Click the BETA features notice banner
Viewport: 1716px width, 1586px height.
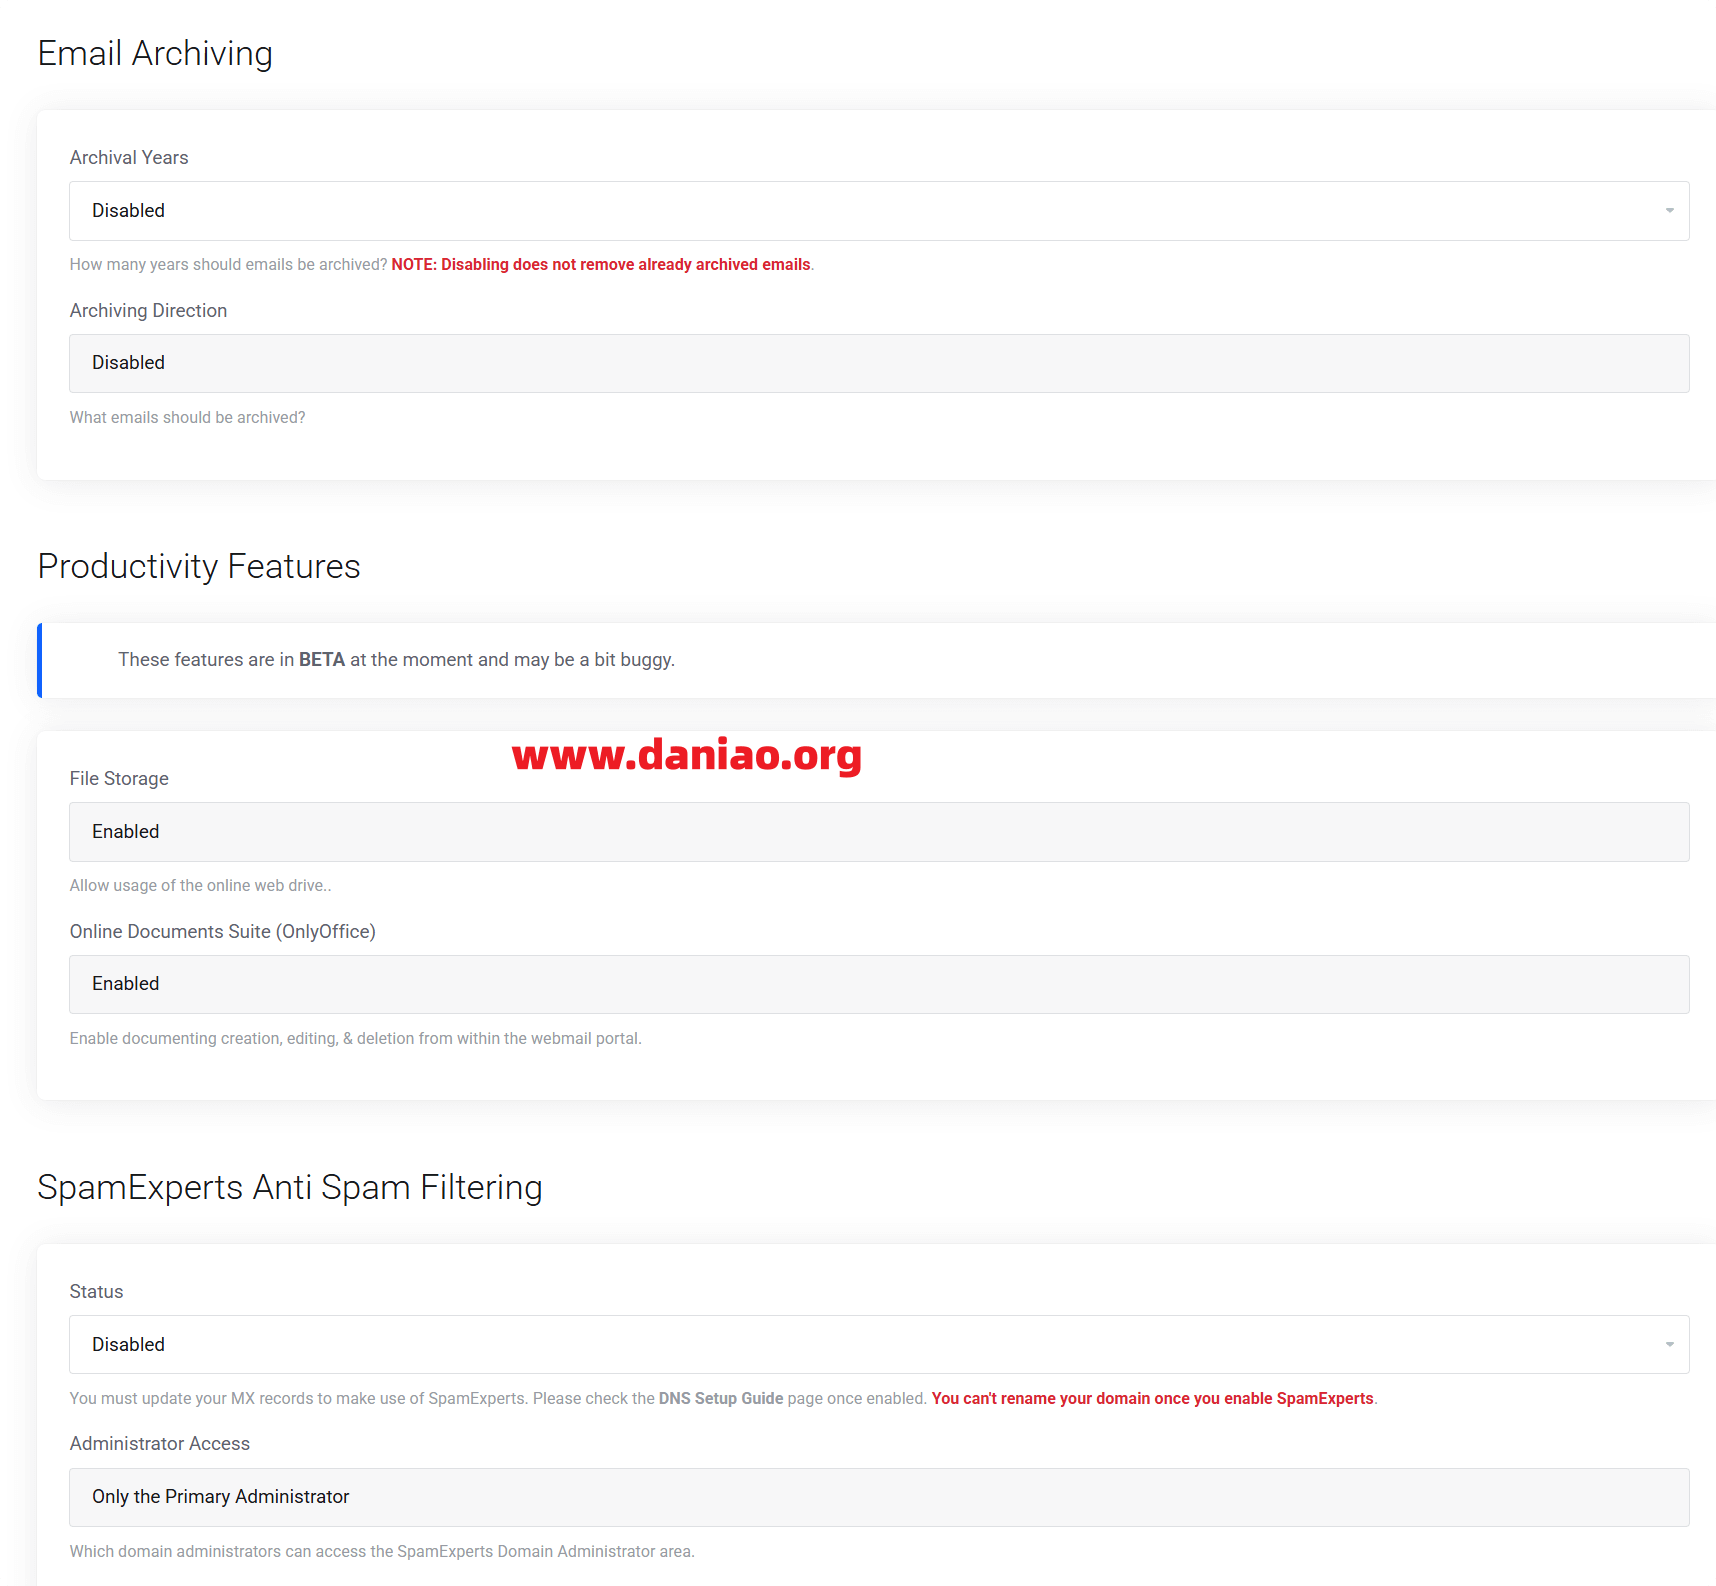pos(396,660)
